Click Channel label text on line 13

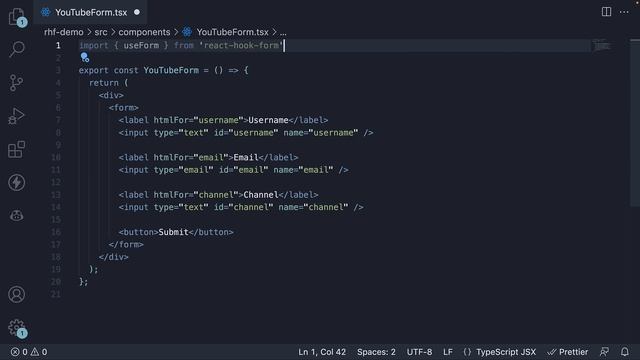click(x=261, y=195)
